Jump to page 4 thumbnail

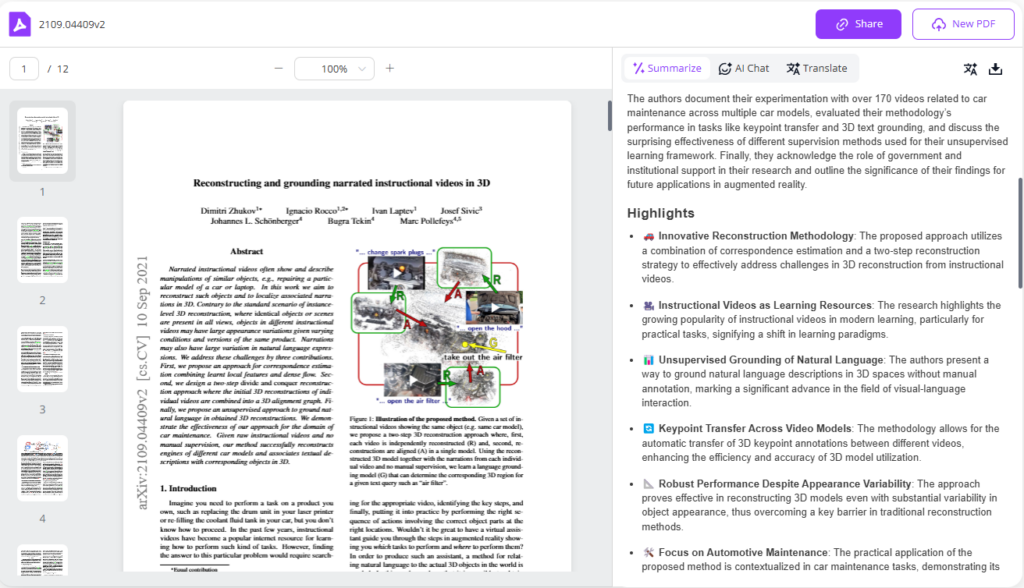[x=42, y=468]
